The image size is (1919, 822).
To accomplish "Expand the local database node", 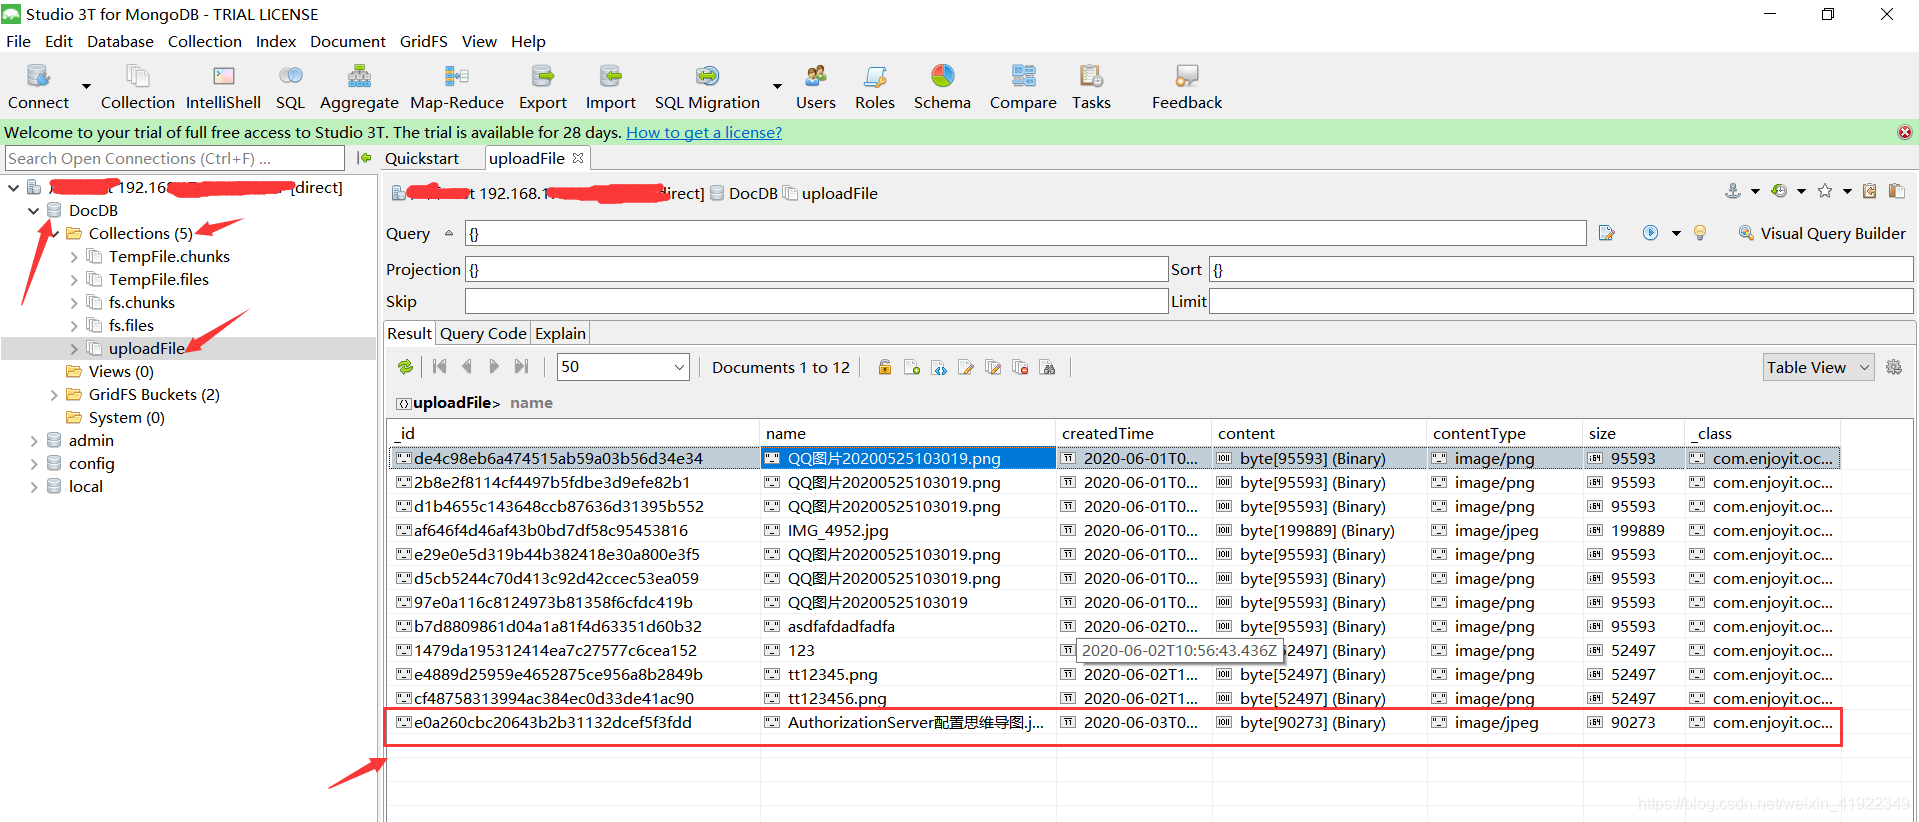I will tap(34, 487).
